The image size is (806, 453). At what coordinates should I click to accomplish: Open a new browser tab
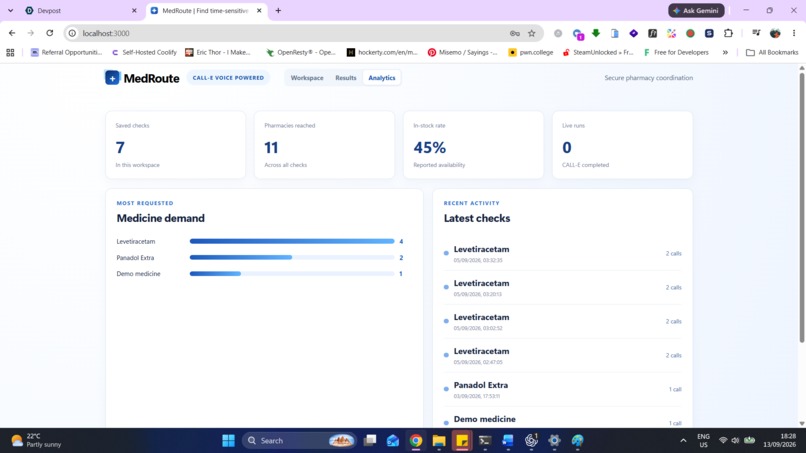[x=278, y=10]
